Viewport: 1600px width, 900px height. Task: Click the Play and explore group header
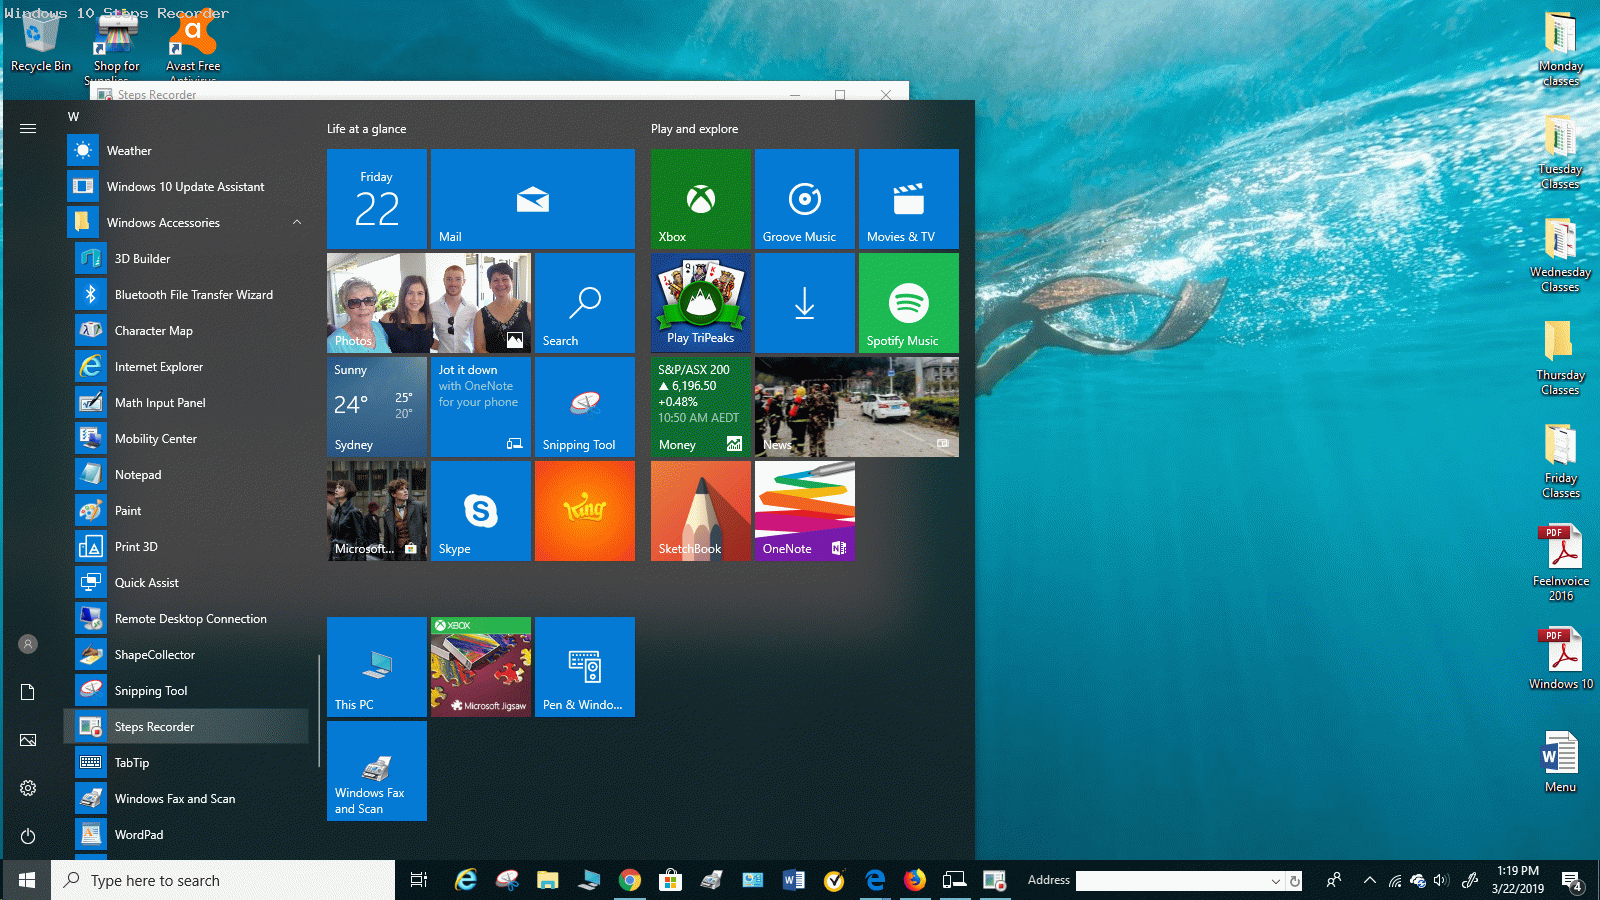[x=694, y=129]
